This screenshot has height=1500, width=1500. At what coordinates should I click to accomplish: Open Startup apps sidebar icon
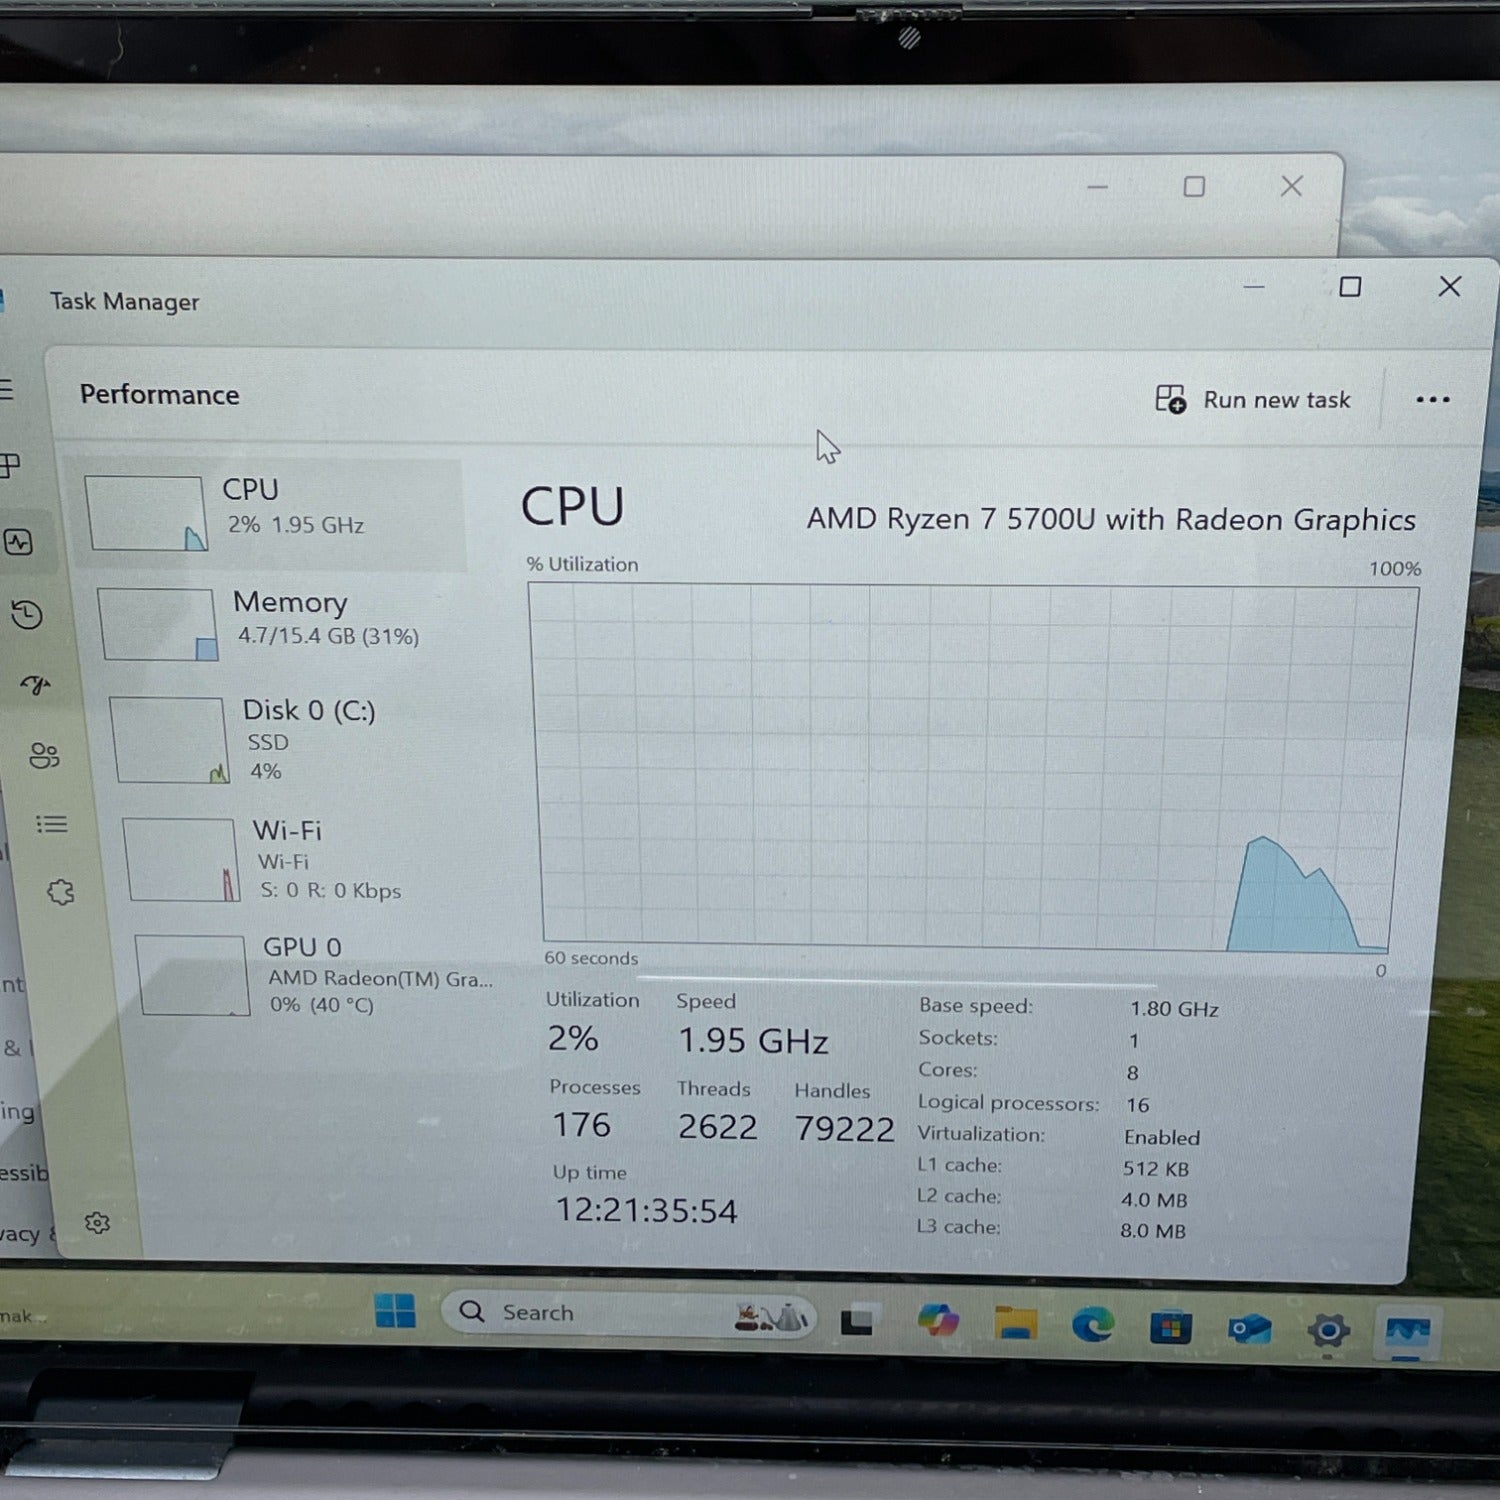[x=35, y=685]
